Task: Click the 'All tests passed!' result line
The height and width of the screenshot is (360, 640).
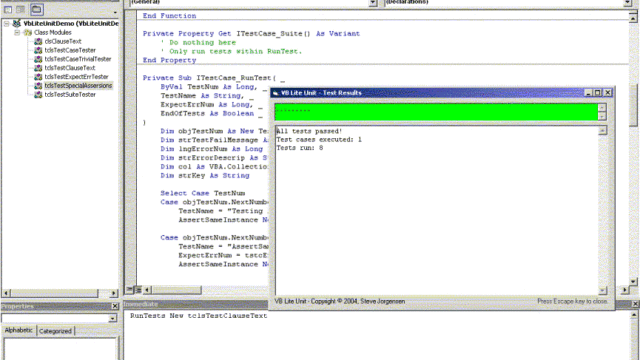Action: pyautogui.click(x=309, y=131)
